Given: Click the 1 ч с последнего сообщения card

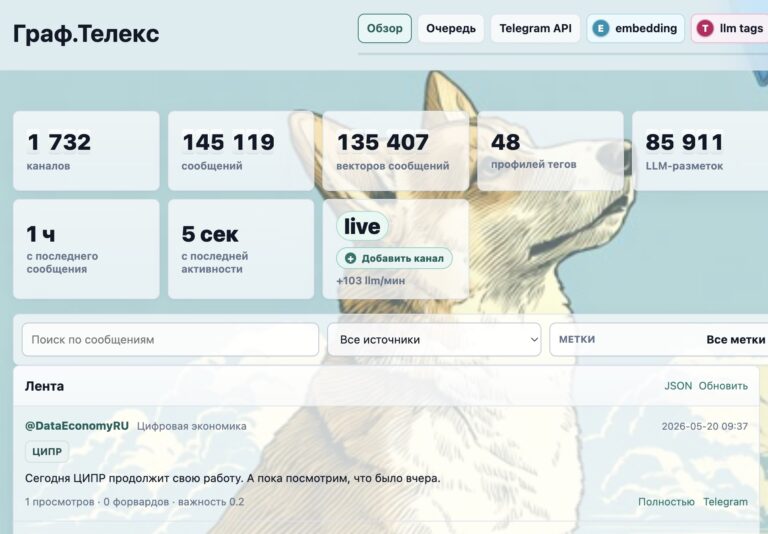Looking at the screenshot, I should pos(86,249).
